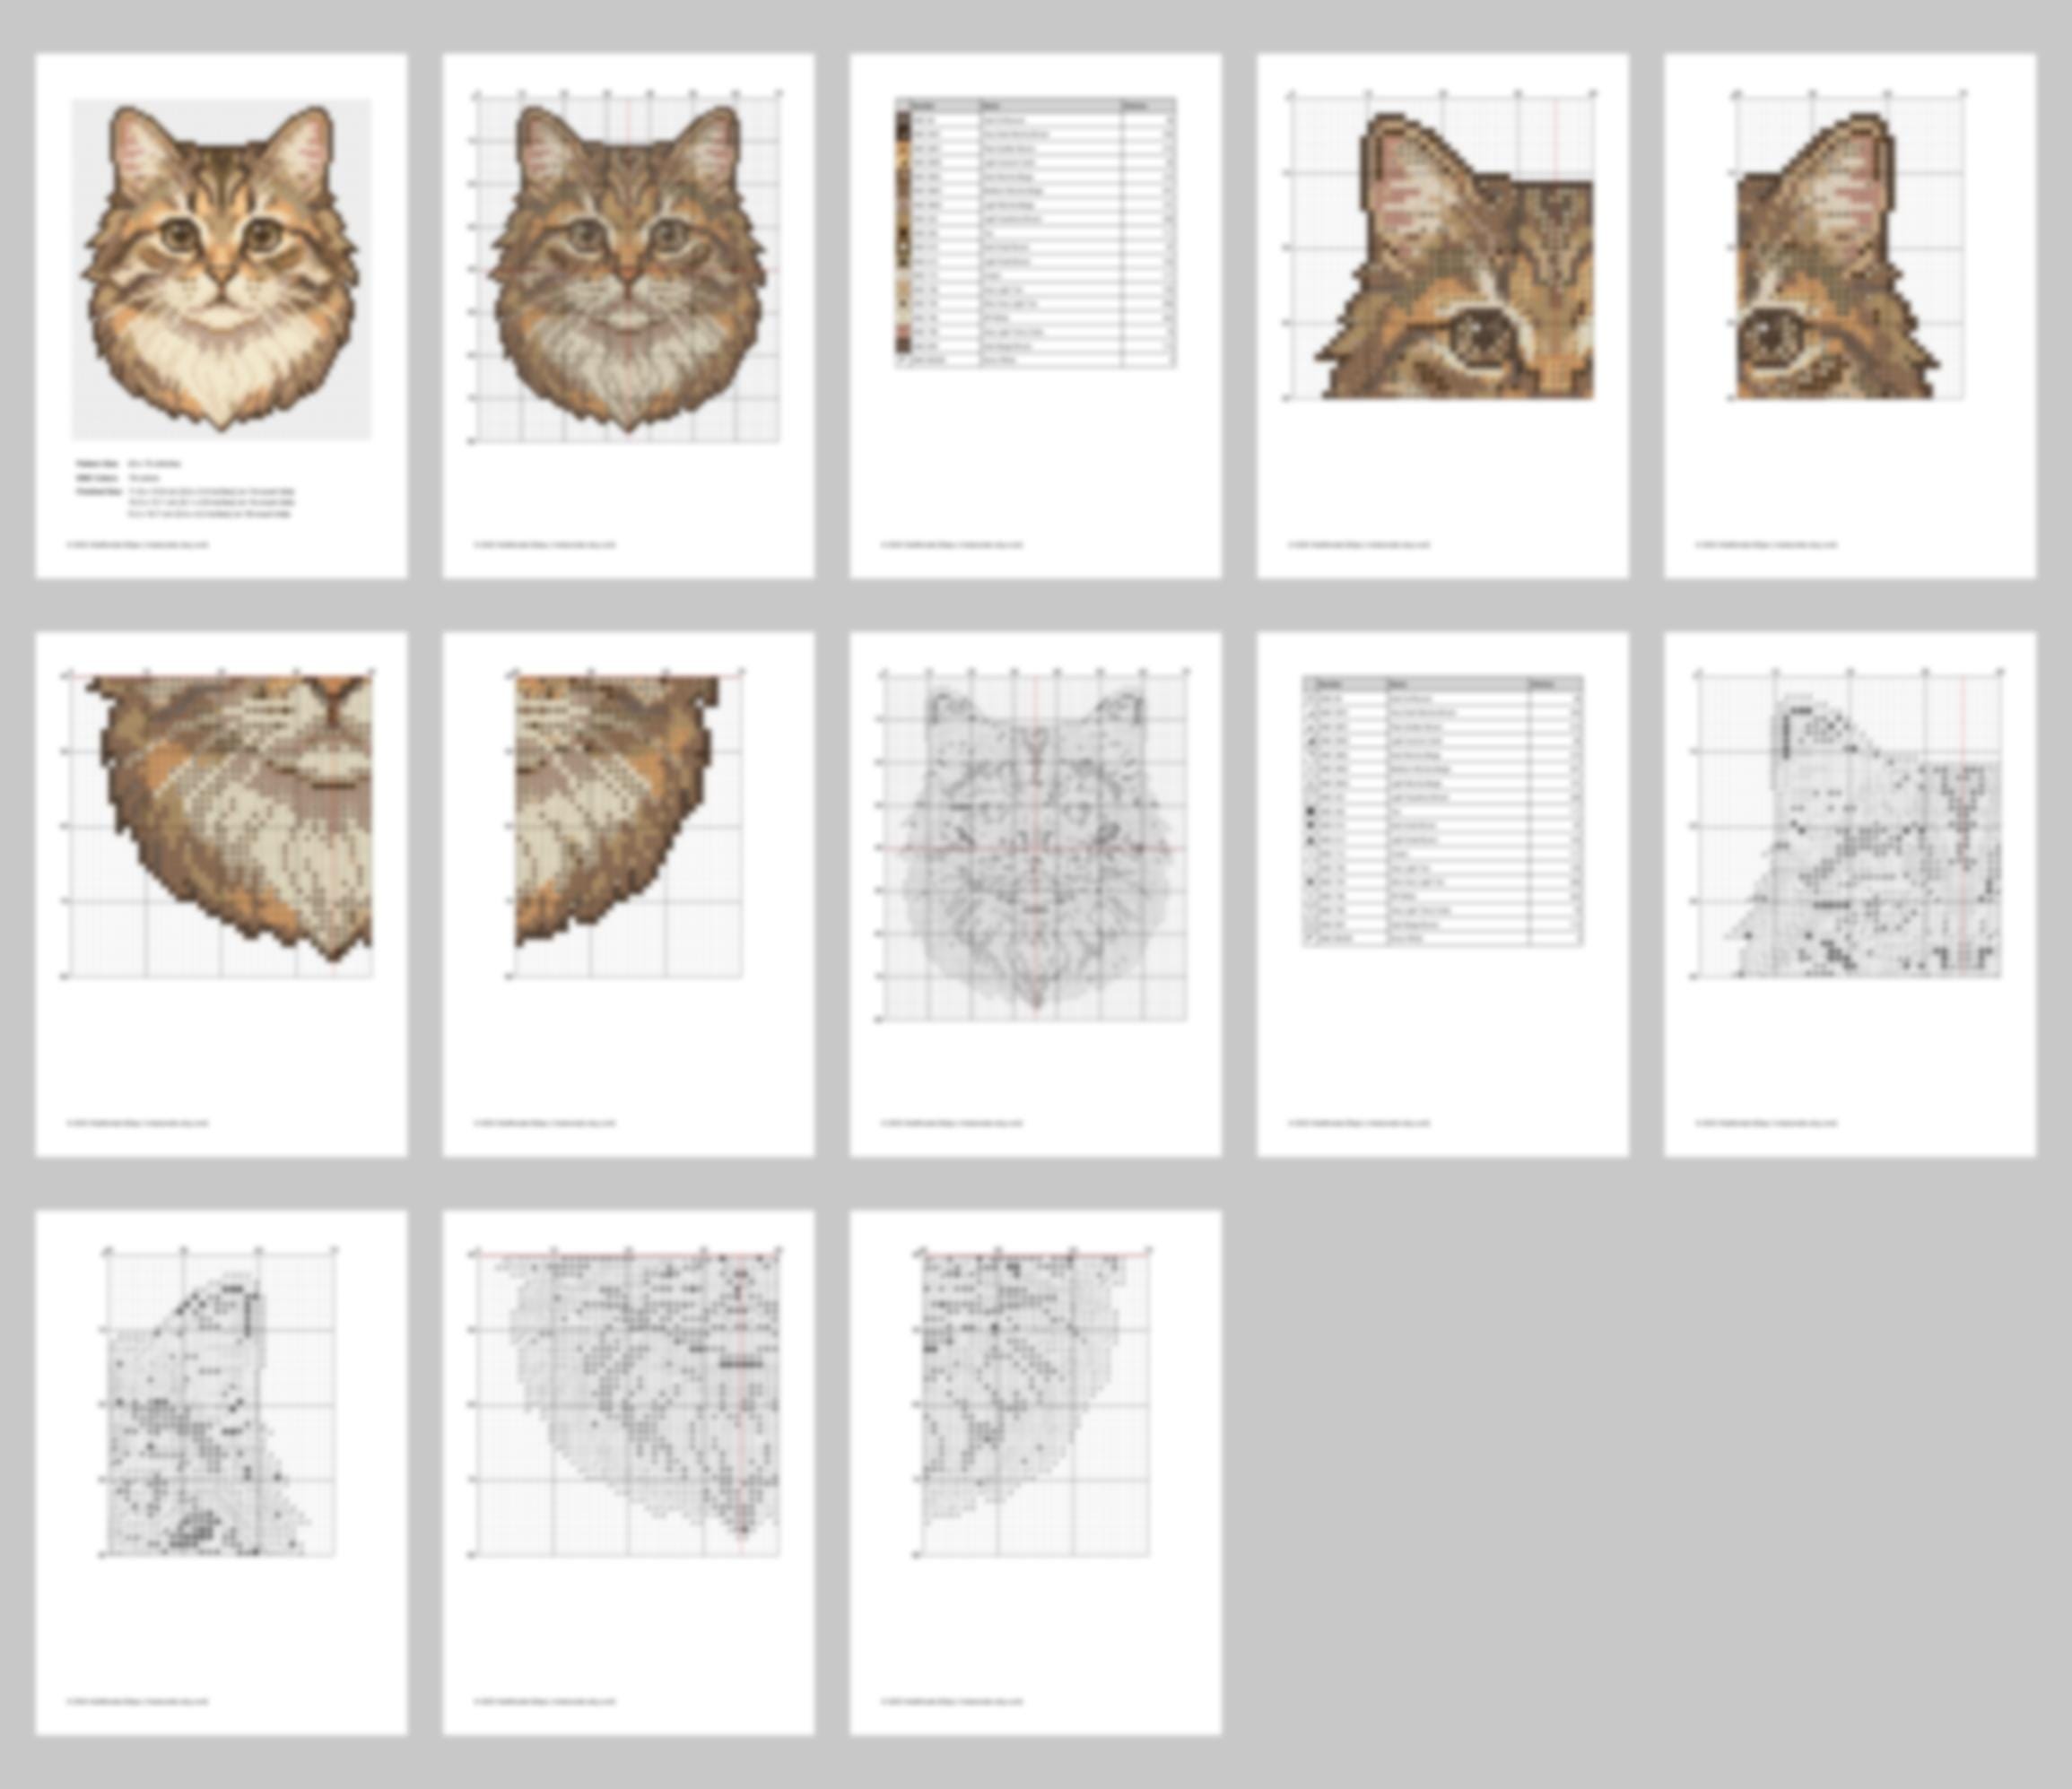Select color chart page showing left ear and eye
Viewport: 2072px width, 1789px height.
point(1442,316)
